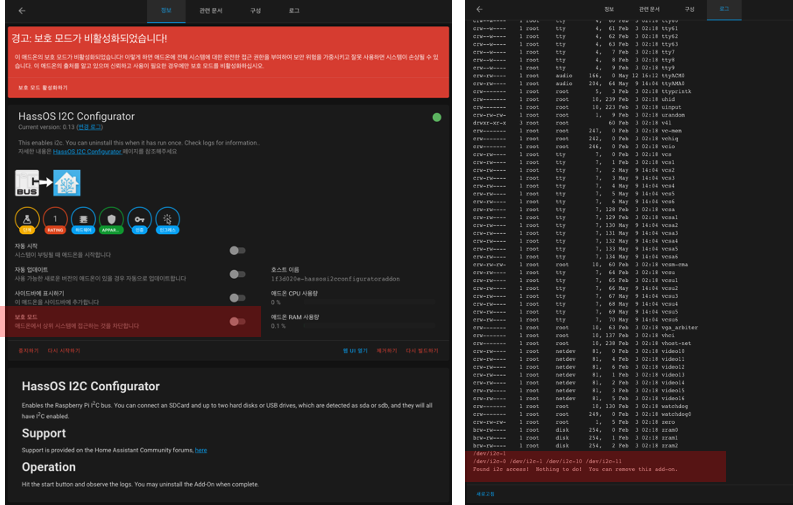Click the vcsm-cma log line
This screenshot has width=793, height=505.
point(580,264)
